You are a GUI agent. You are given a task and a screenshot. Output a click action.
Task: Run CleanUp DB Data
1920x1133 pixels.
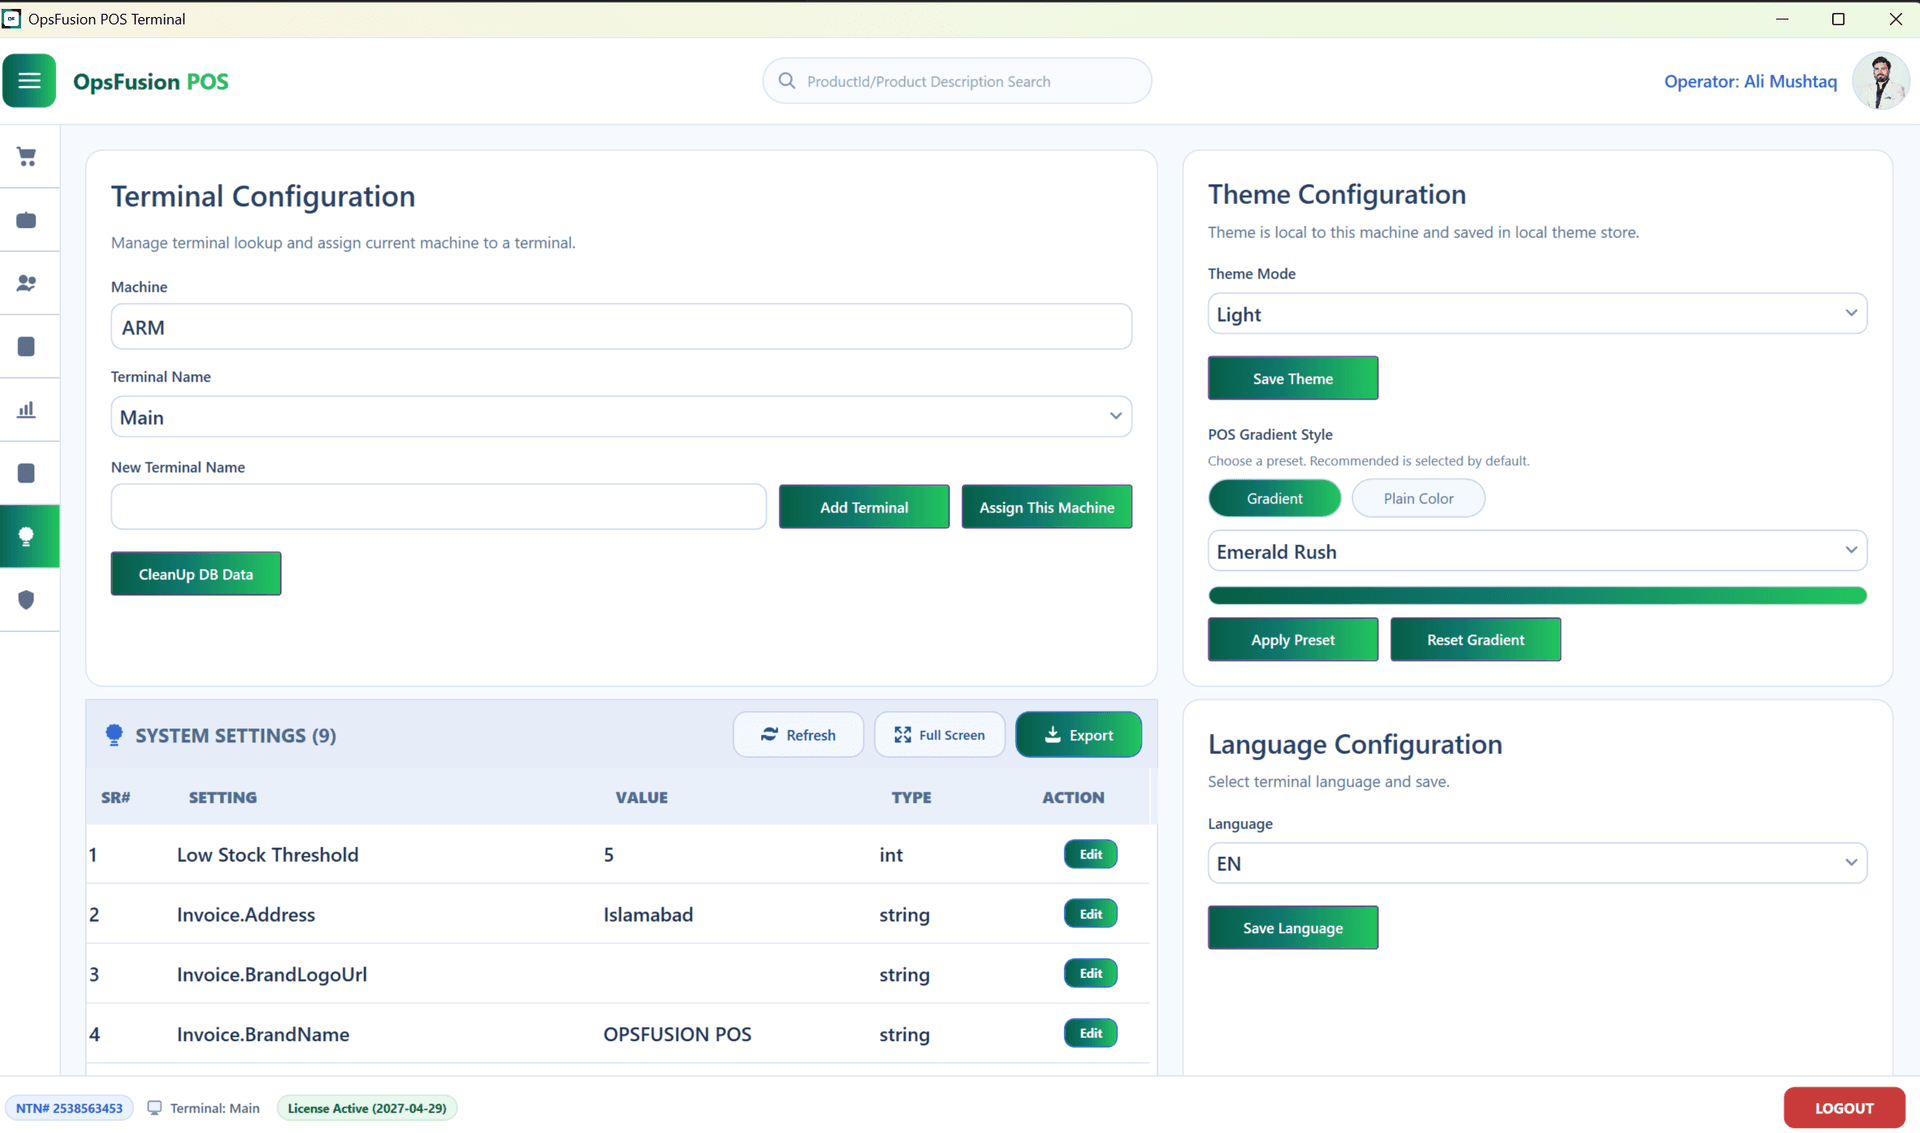click(196, 574)
